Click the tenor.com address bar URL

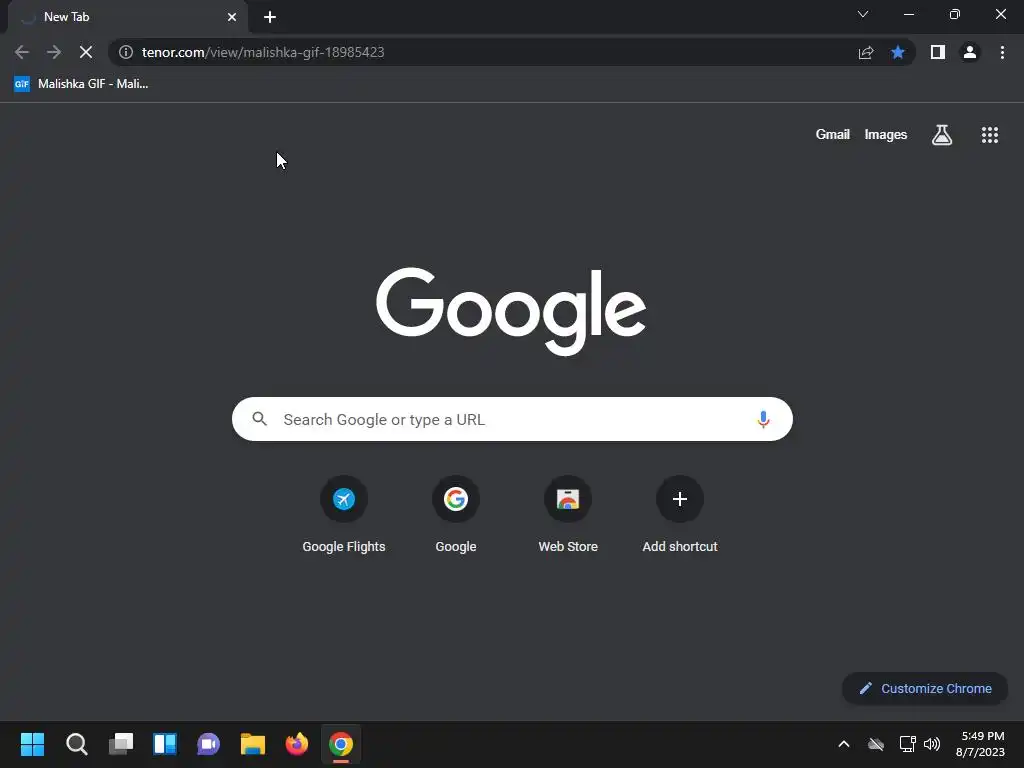[x=263, y=52]
